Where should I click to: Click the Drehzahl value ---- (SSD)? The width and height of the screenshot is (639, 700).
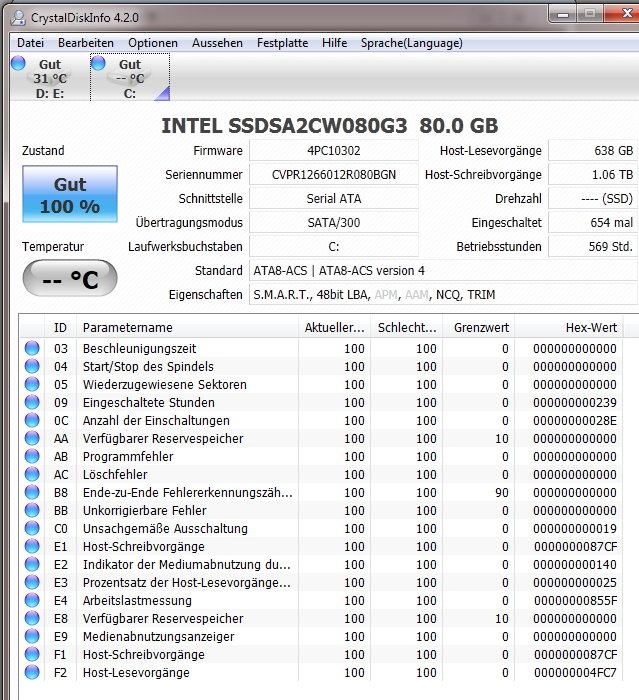click(x=593, y=199)
